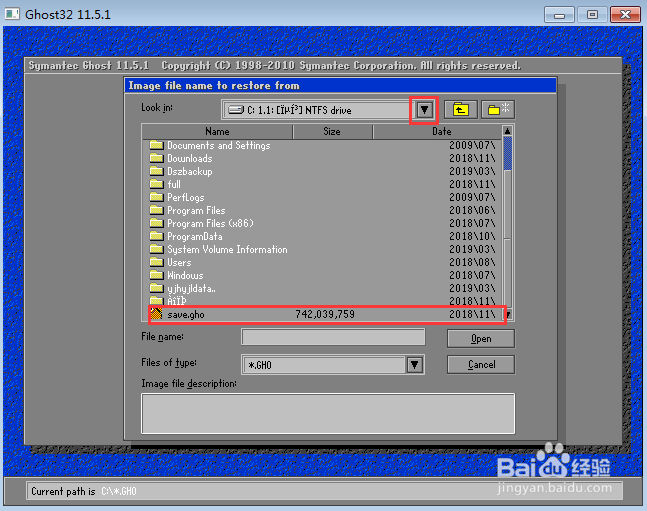Select the Windows folder icon
647x511 pixels.
click(156, 275)
